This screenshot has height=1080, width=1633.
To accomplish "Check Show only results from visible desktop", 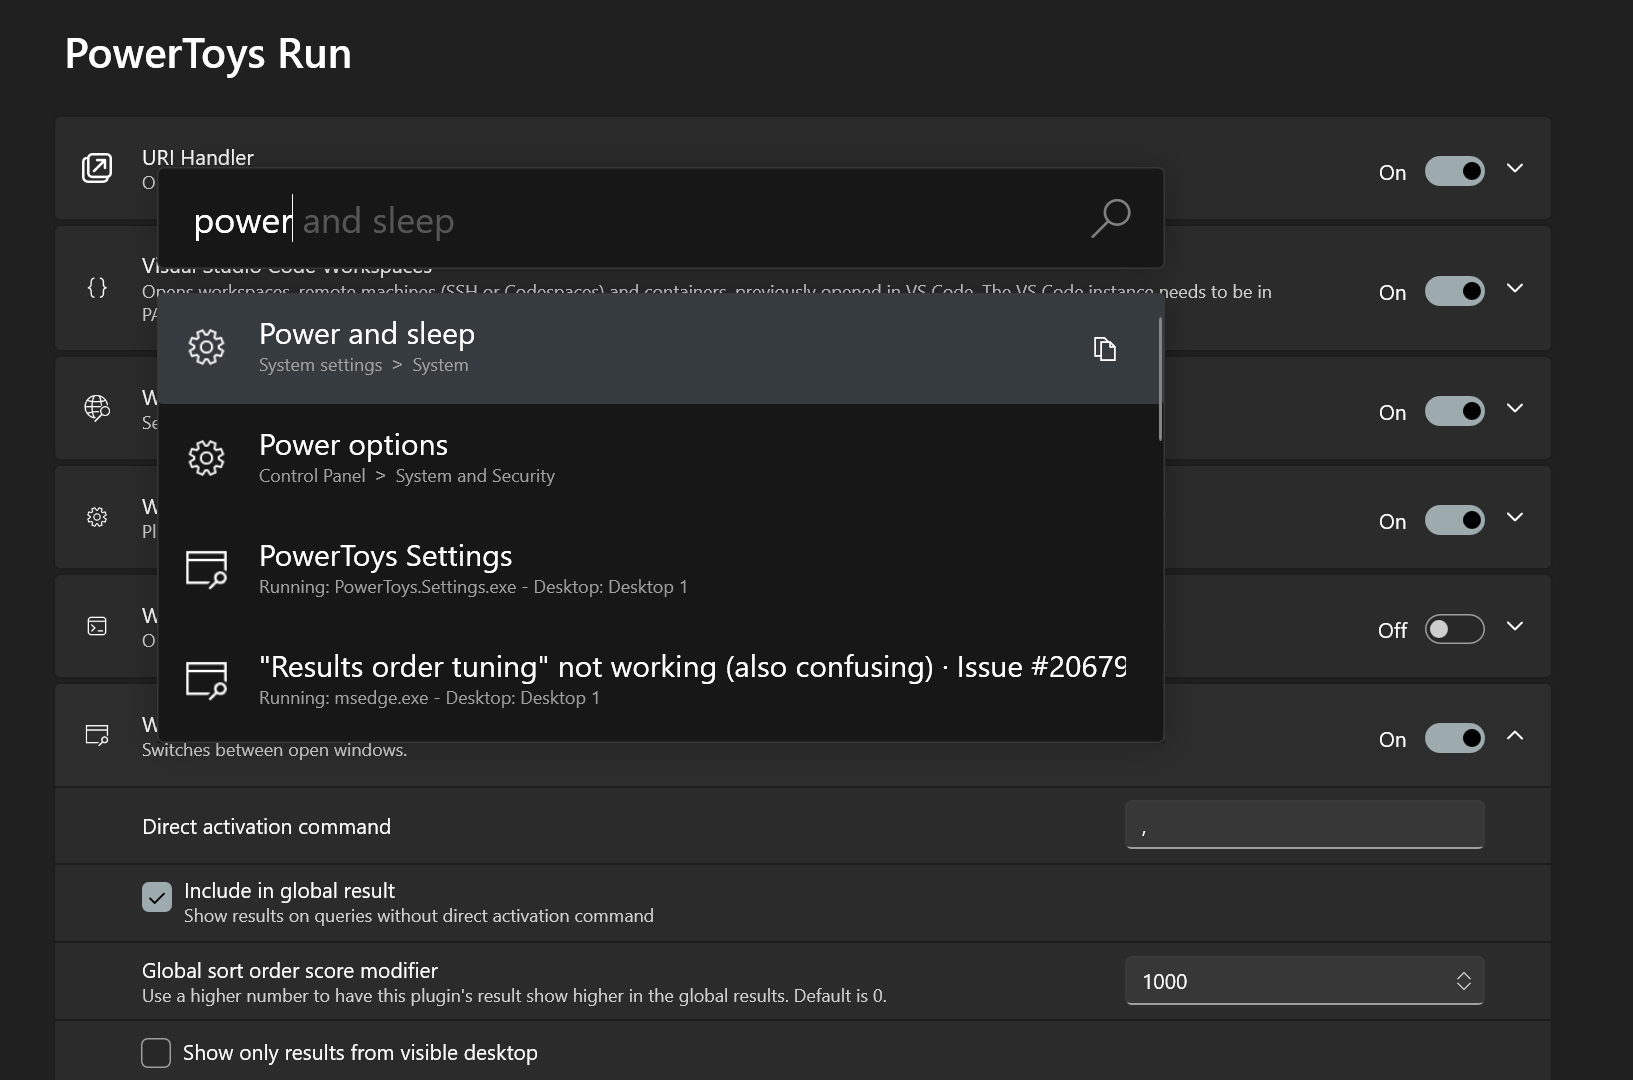I will [156, 1053].
